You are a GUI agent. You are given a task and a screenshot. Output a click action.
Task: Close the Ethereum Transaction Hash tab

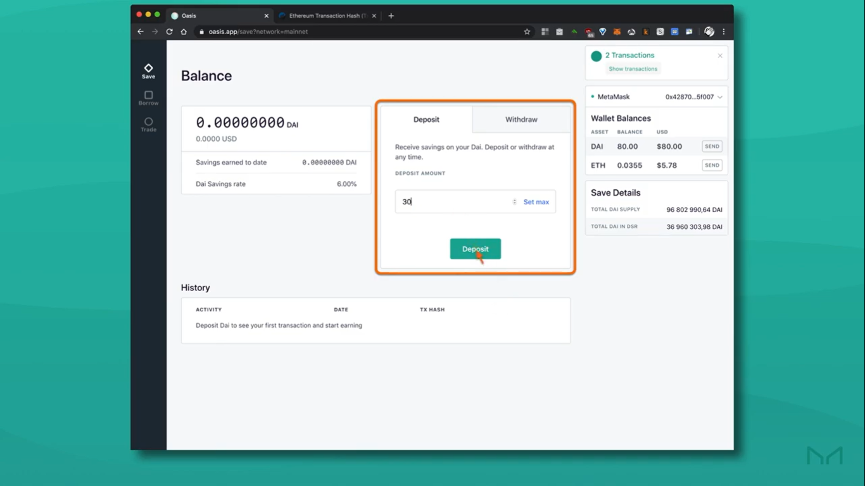(x=374, y=16)
